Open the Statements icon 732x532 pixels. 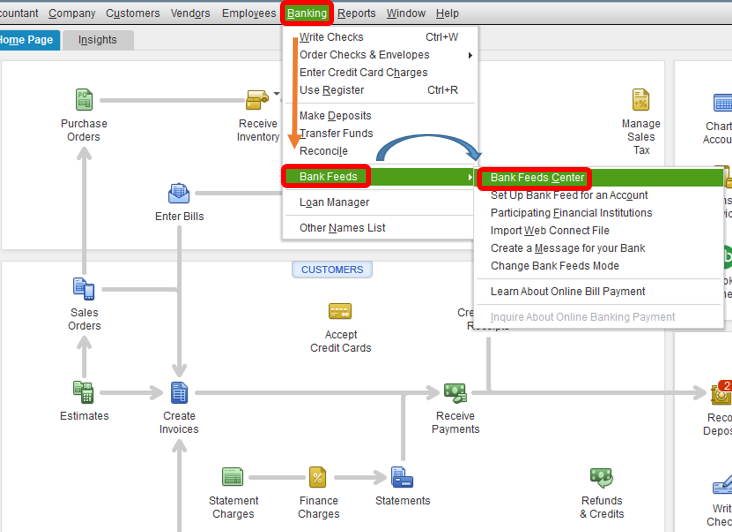pyautogui.click(x=402, y=477)
